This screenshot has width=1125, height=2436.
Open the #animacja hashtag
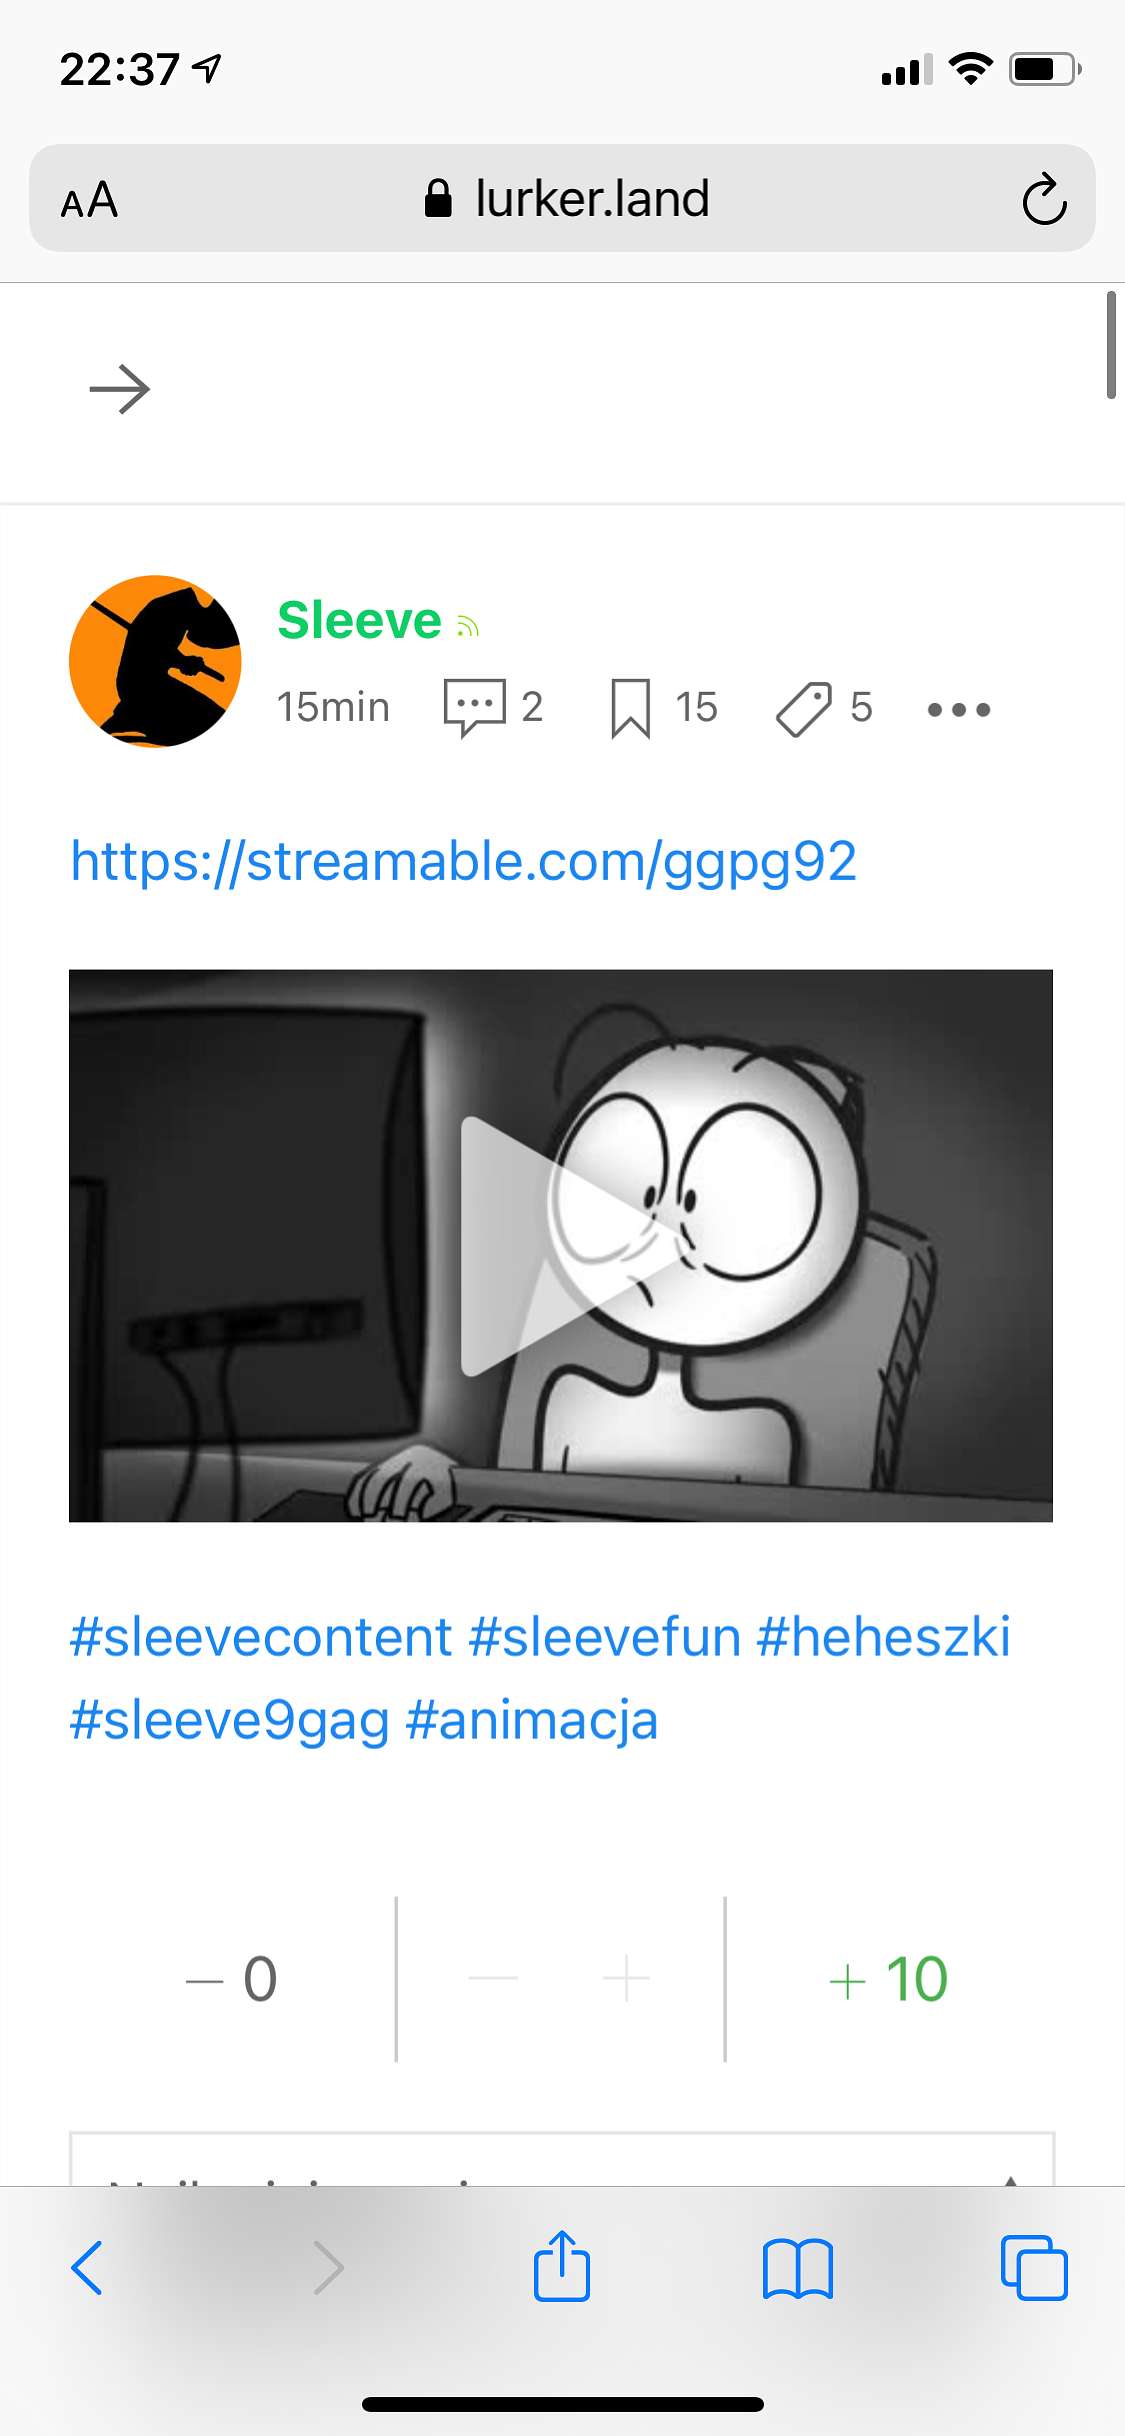[532, 1720]
